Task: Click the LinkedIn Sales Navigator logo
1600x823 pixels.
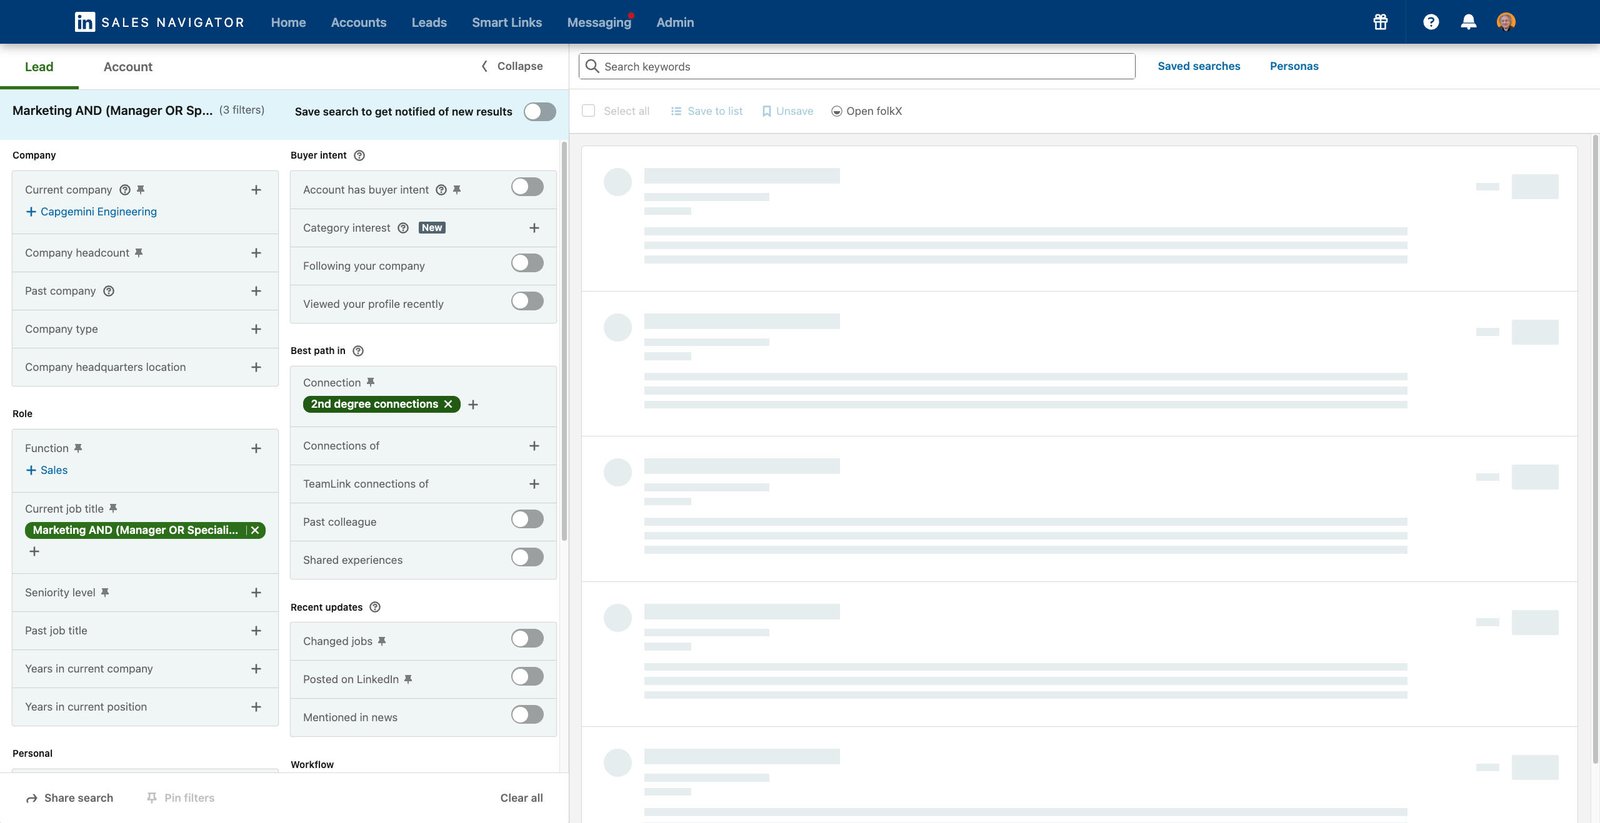Action: point(160,22)
